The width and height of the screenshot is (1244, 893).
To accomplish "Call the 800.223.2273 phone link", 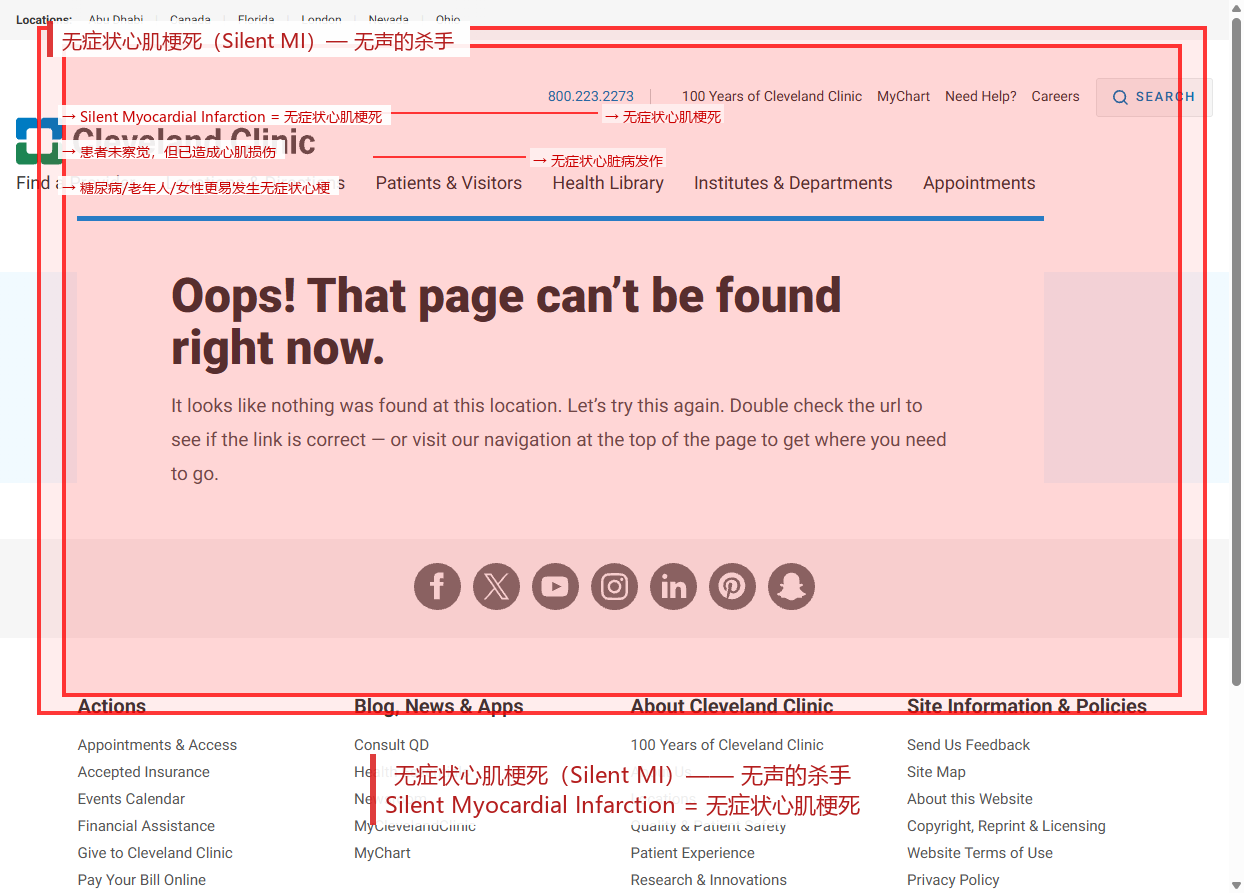I will coord(591,97).
